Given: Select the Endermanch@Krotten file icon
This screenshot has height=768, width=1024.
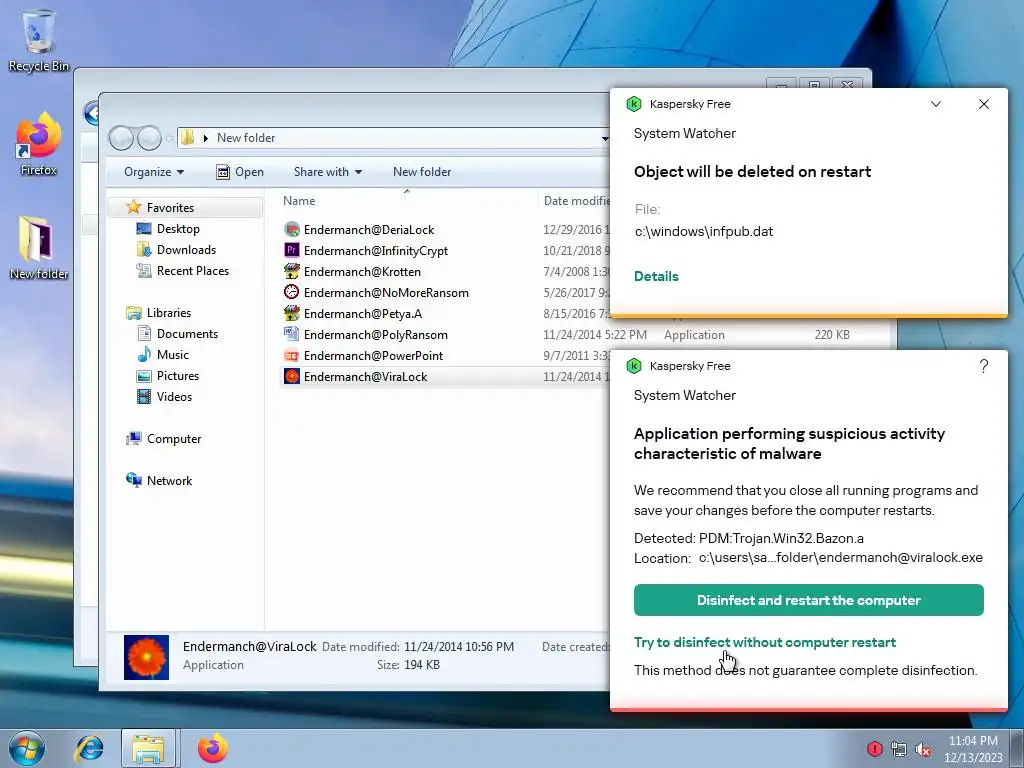Looking at the screenshot, I should click(x=291, y=271).
